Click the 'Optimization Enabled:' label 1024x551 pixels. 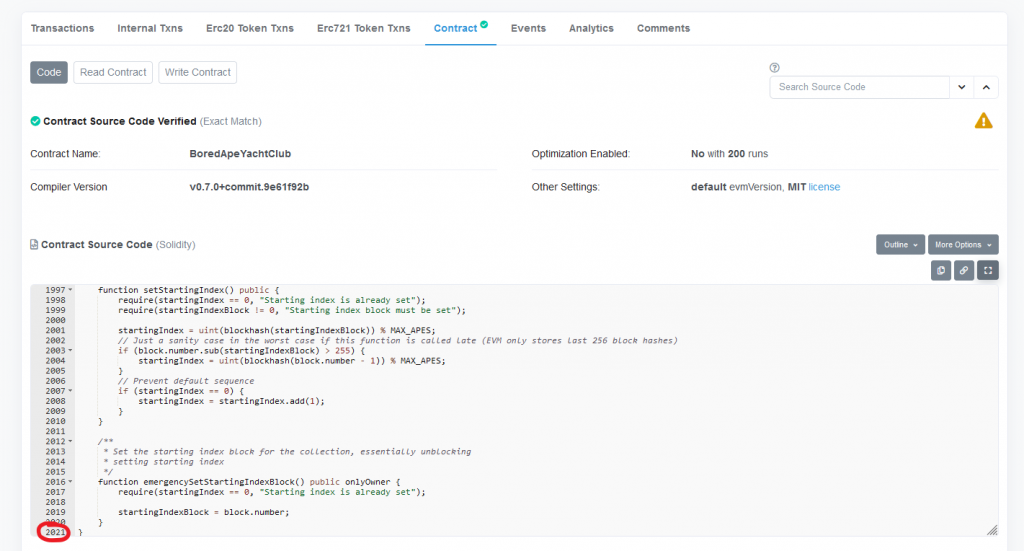tap(581, 154)
